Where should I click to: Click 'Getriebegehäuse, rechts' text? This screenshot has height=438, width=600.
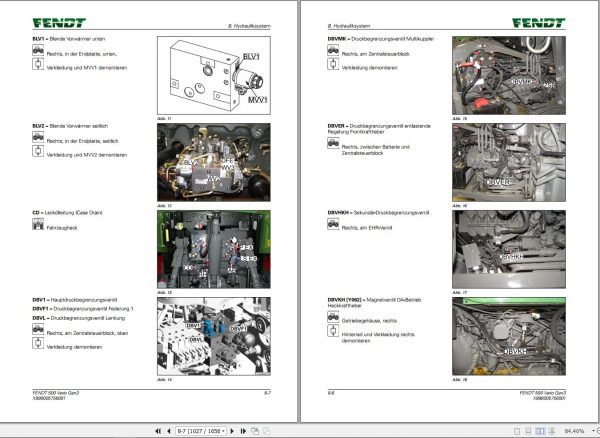click(x=369, y=321)
